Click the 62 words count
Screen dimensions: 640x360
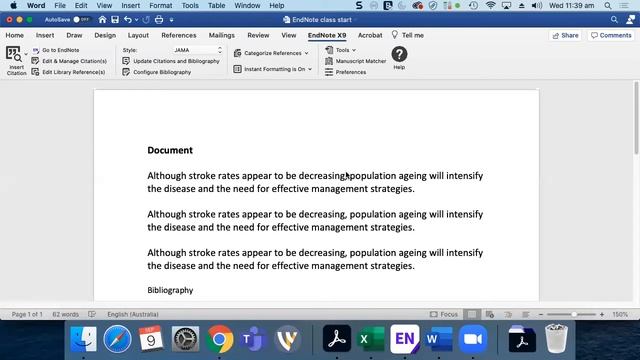(x=65, y=314)
